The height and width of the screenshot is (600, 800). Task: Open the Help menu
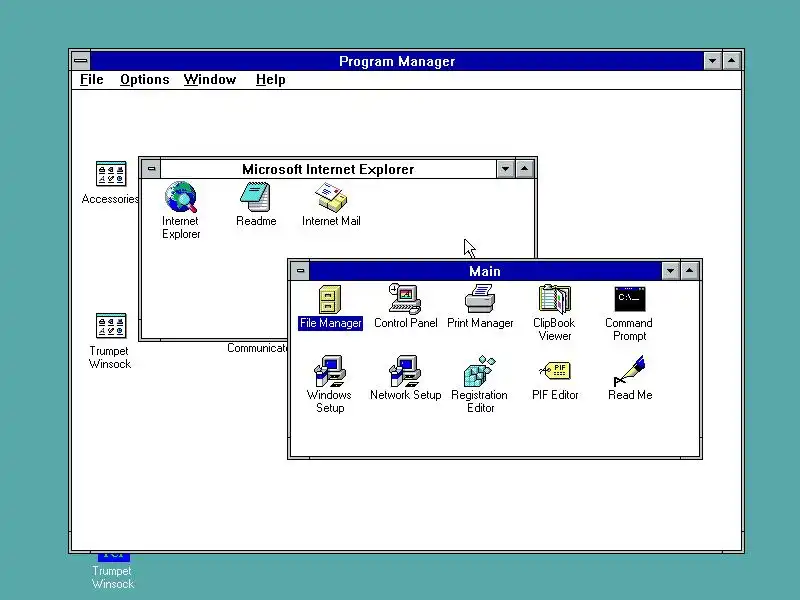[x=270, y=80]
